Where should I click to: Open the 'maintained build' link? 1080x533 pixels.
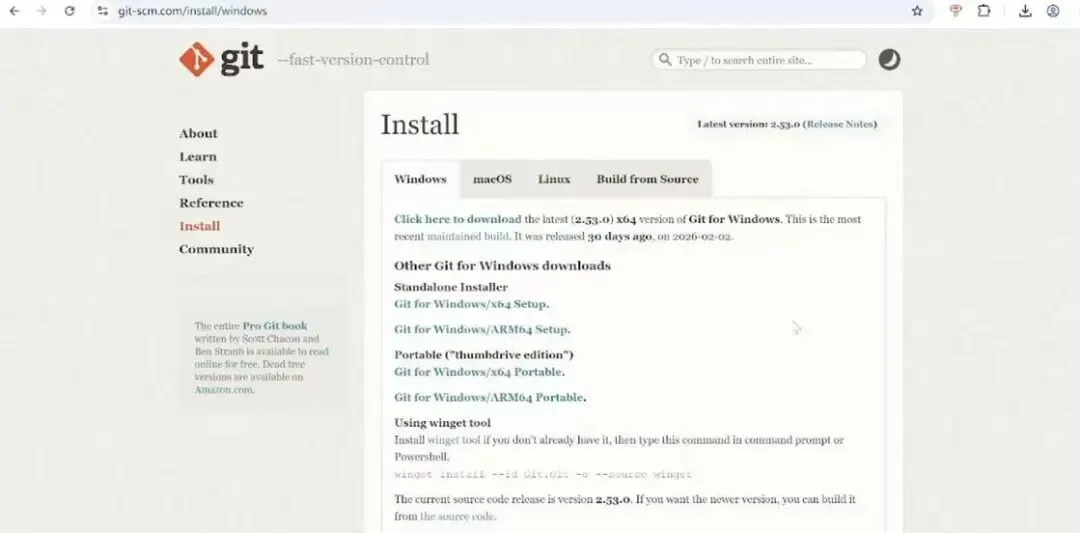point(468,236)
